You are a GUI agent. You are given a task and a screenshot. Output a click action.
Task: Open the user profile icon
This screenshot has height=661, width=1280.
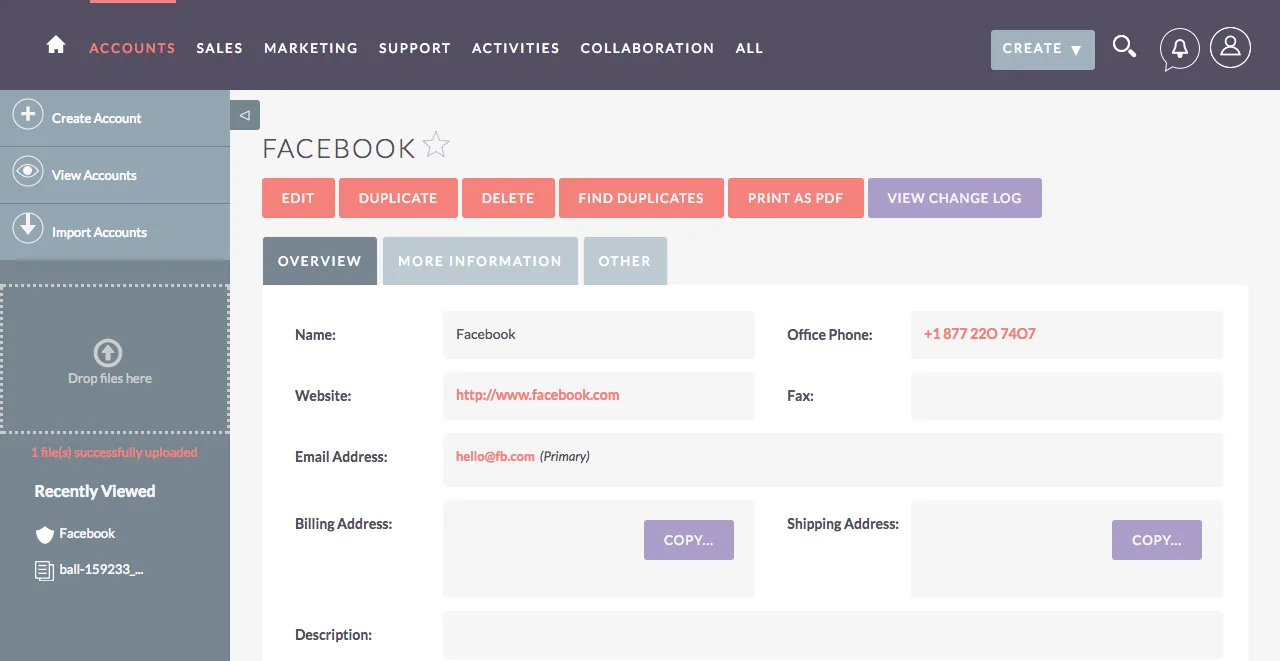tap(1230, 47)
